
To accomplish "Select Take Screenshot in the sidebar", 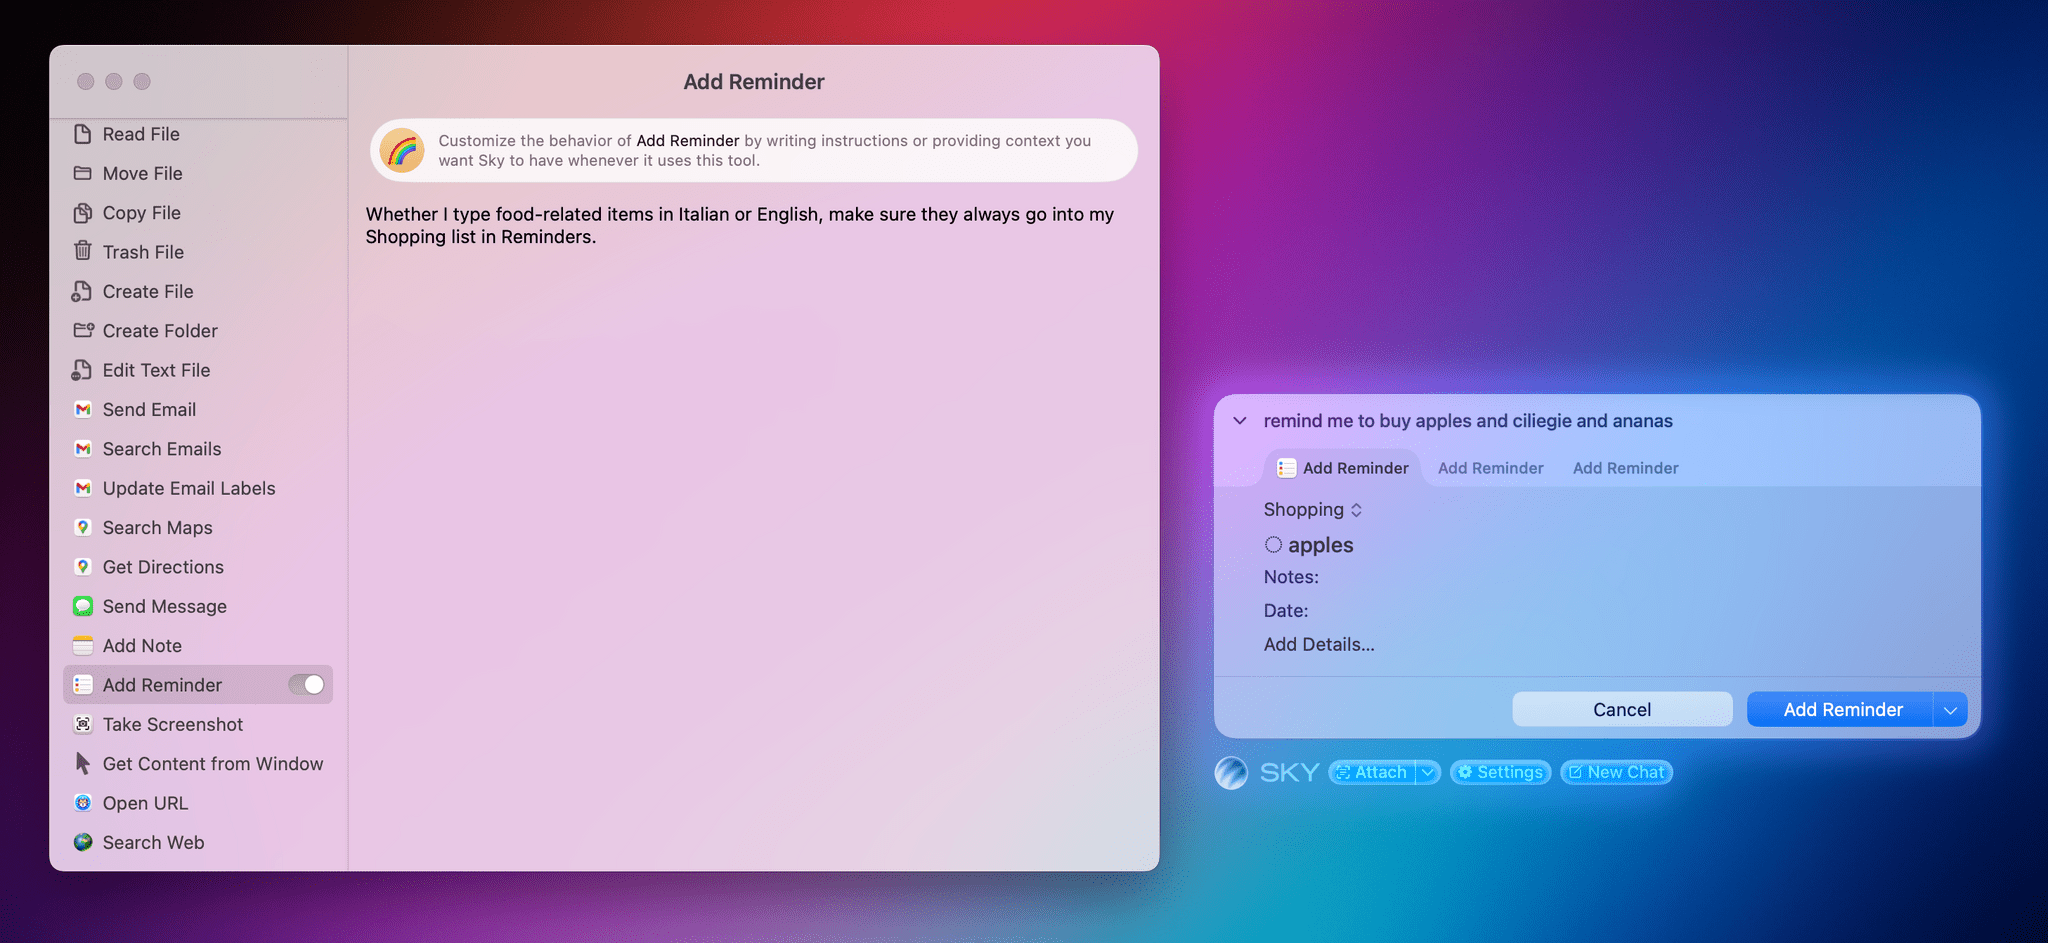I will pyautogui.click(x=198, y=724).
